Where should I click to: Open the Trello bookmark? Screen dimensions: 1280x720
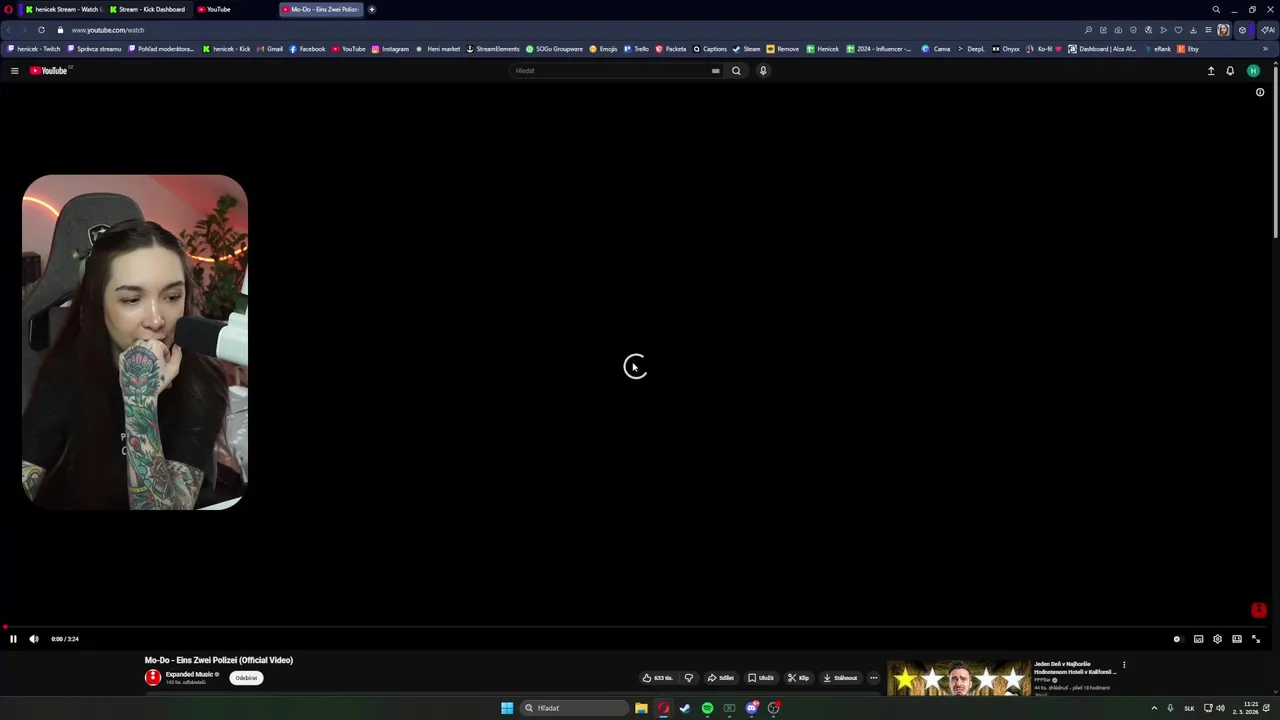(x=636, y=49)
